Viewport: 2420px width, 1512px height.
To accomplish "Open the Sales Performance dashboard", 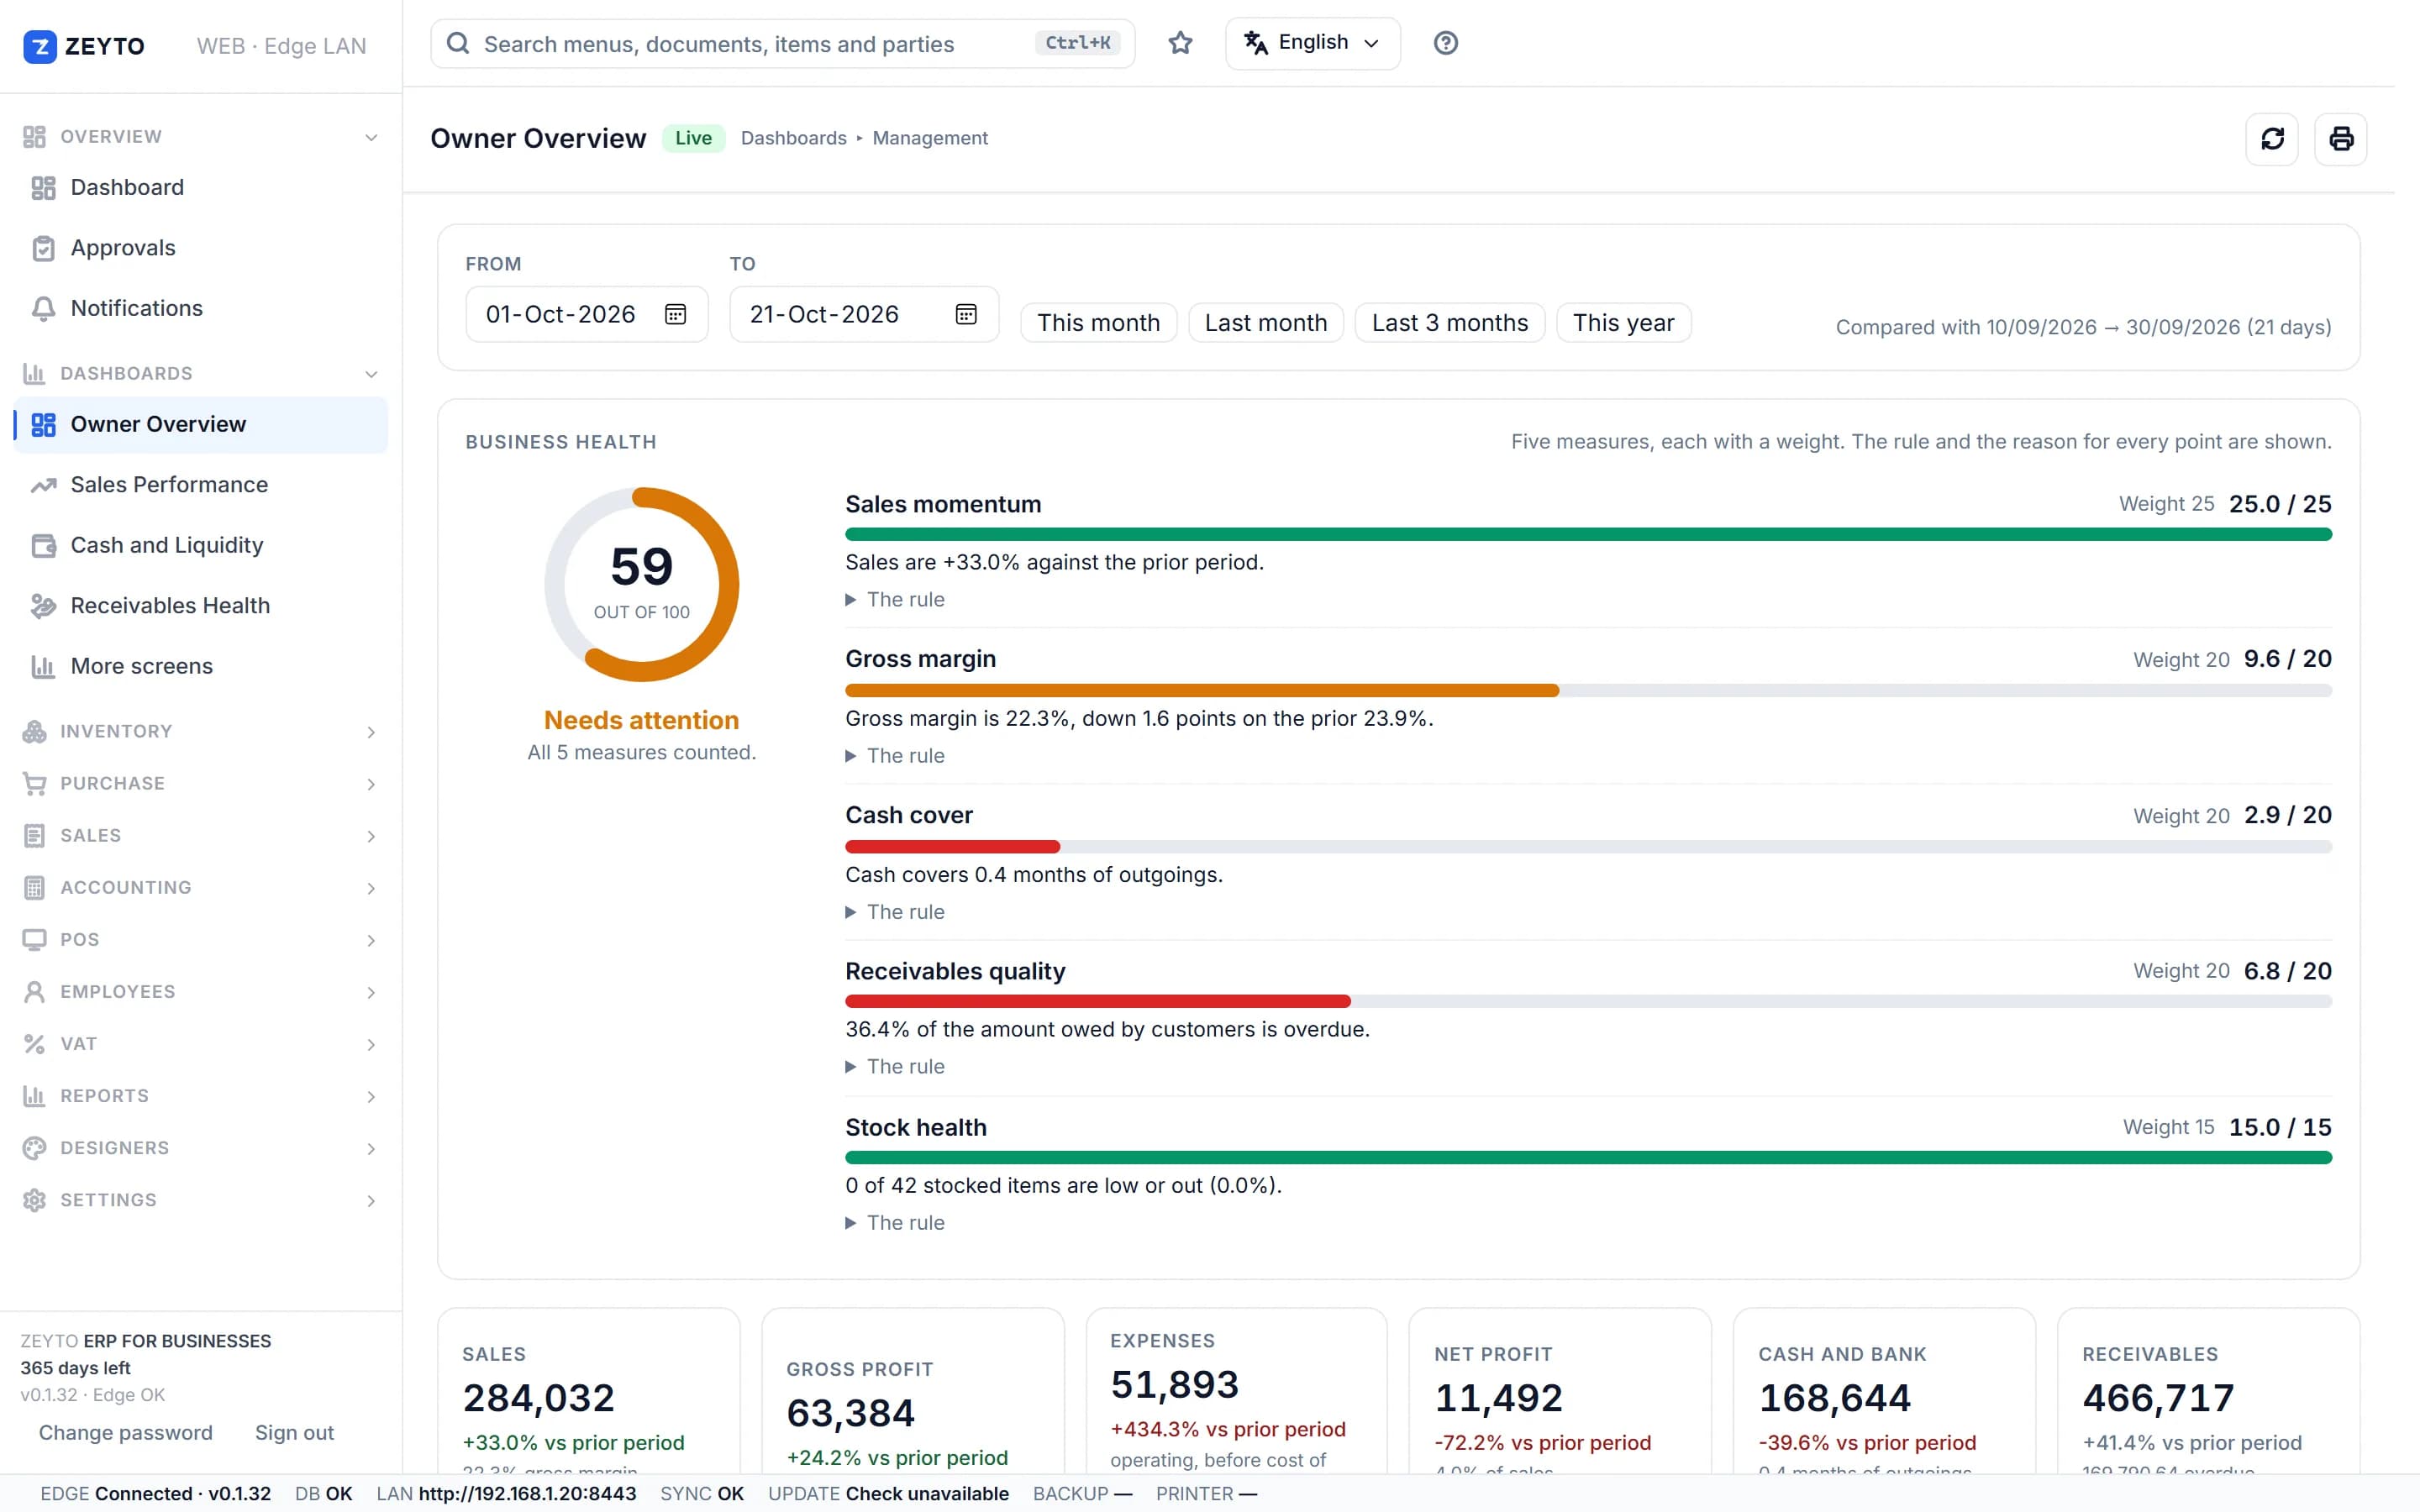I will coord(200,485).
